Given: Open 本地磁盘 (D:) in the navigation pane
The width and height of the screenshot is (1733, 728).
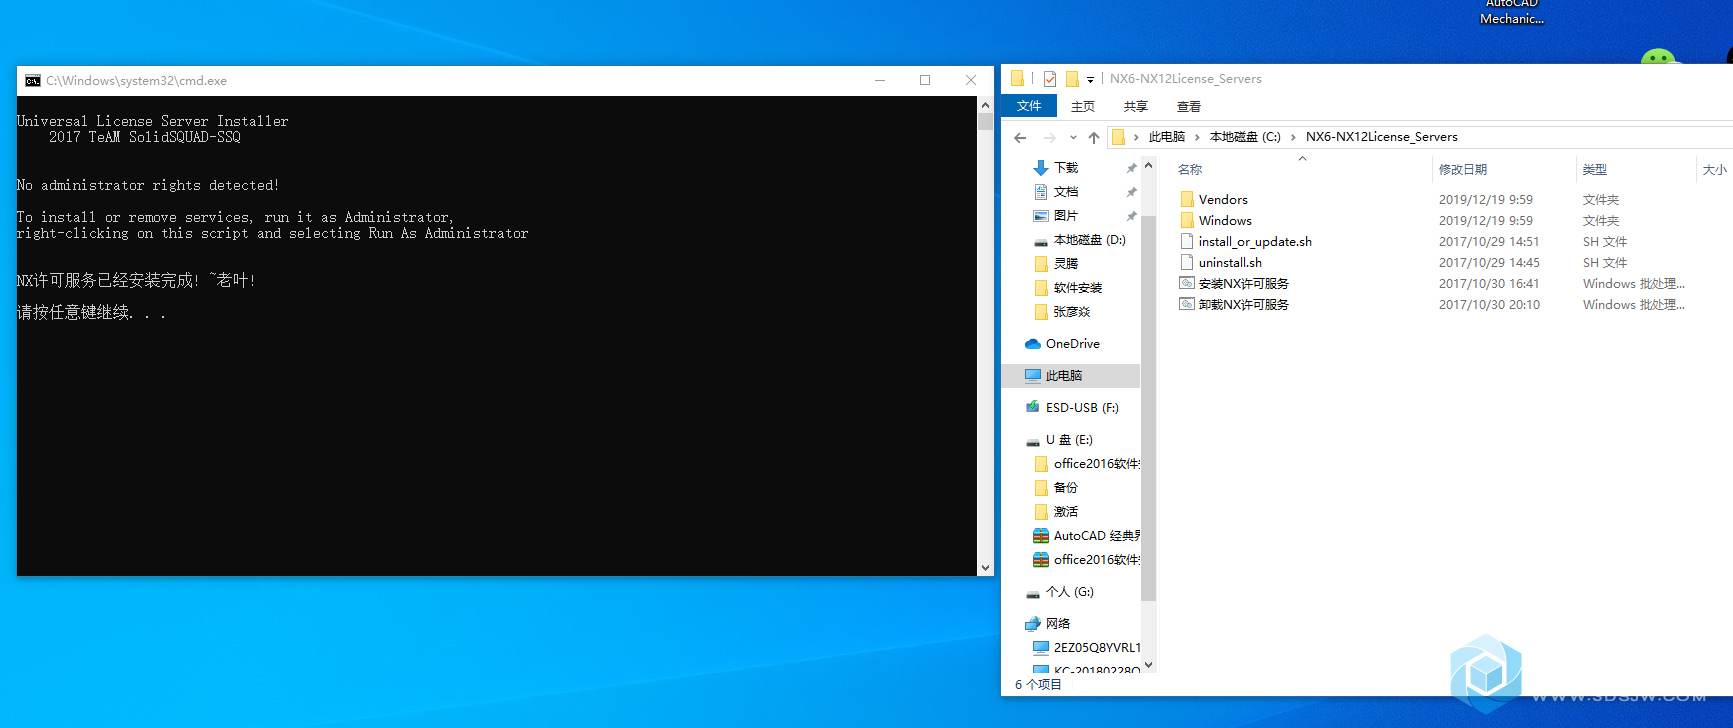Looking at the screenshot, I should pos(1089,240).
